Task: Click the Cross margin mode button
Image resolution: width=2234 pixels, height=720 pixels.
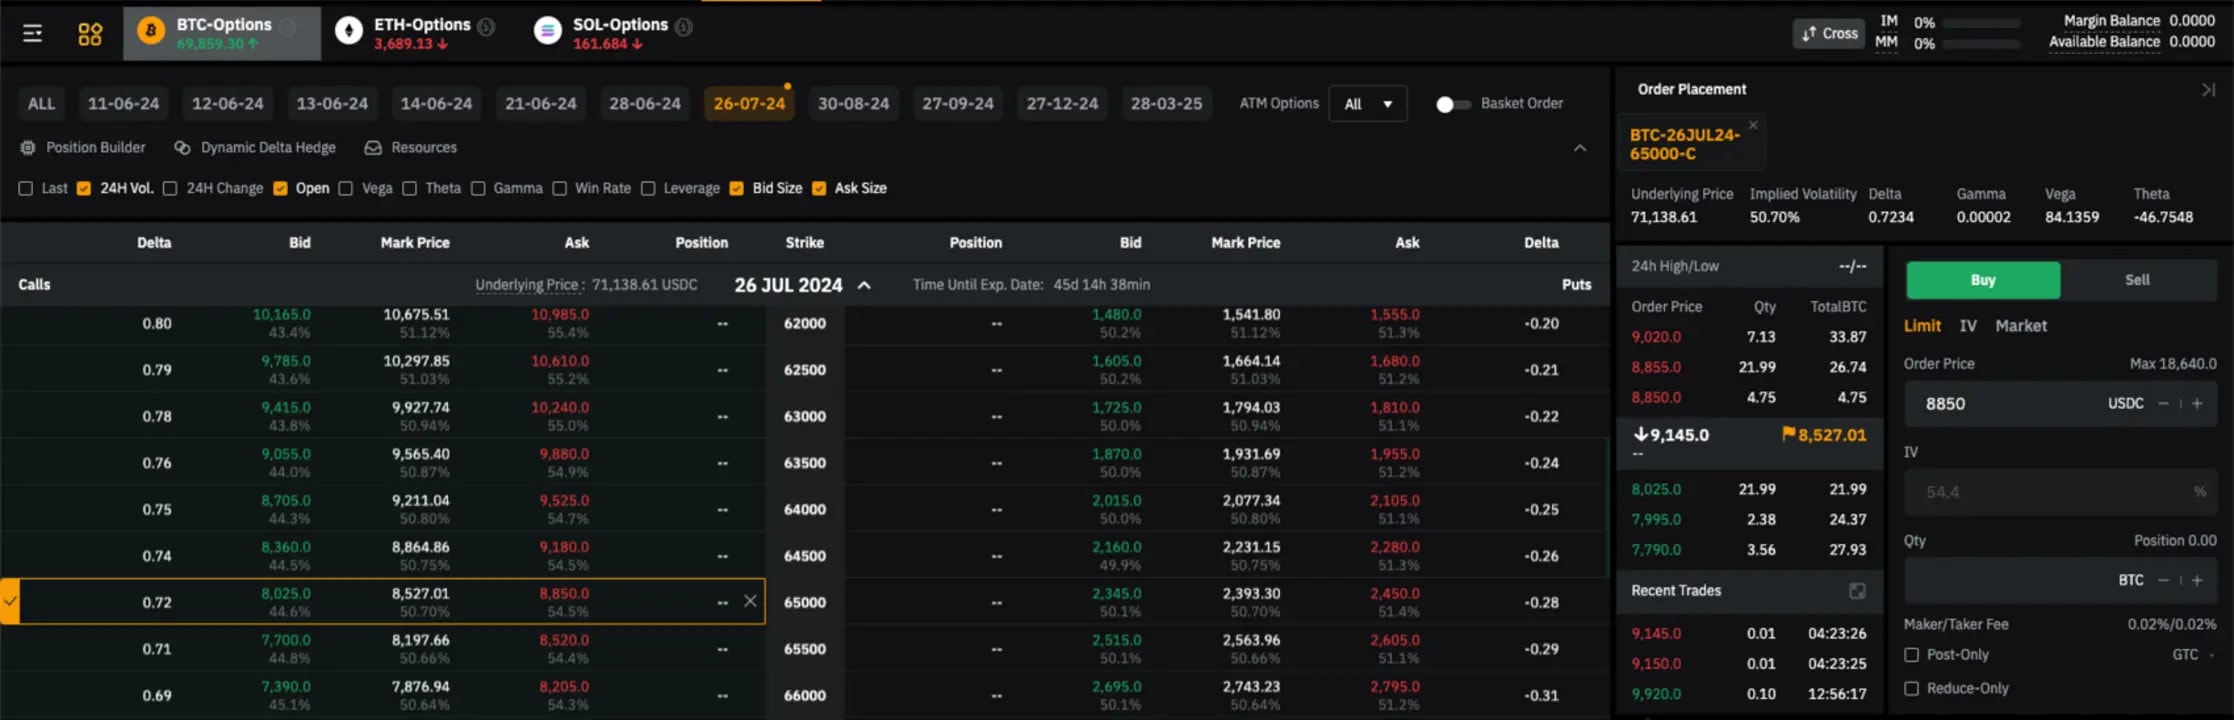Action: point(1830,33)
